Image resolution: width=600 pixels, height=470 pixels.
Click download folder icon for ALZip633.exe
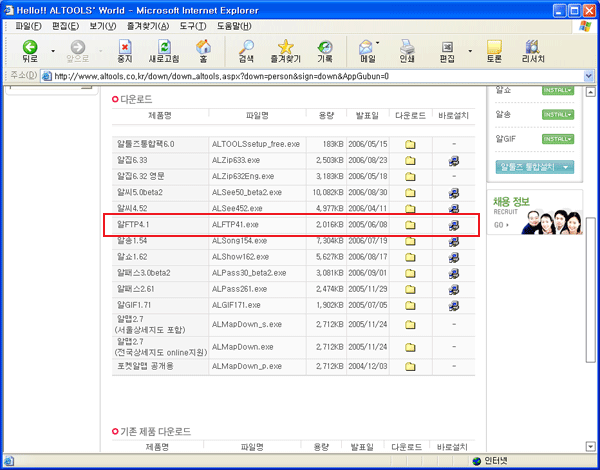(x=410, y=160)
